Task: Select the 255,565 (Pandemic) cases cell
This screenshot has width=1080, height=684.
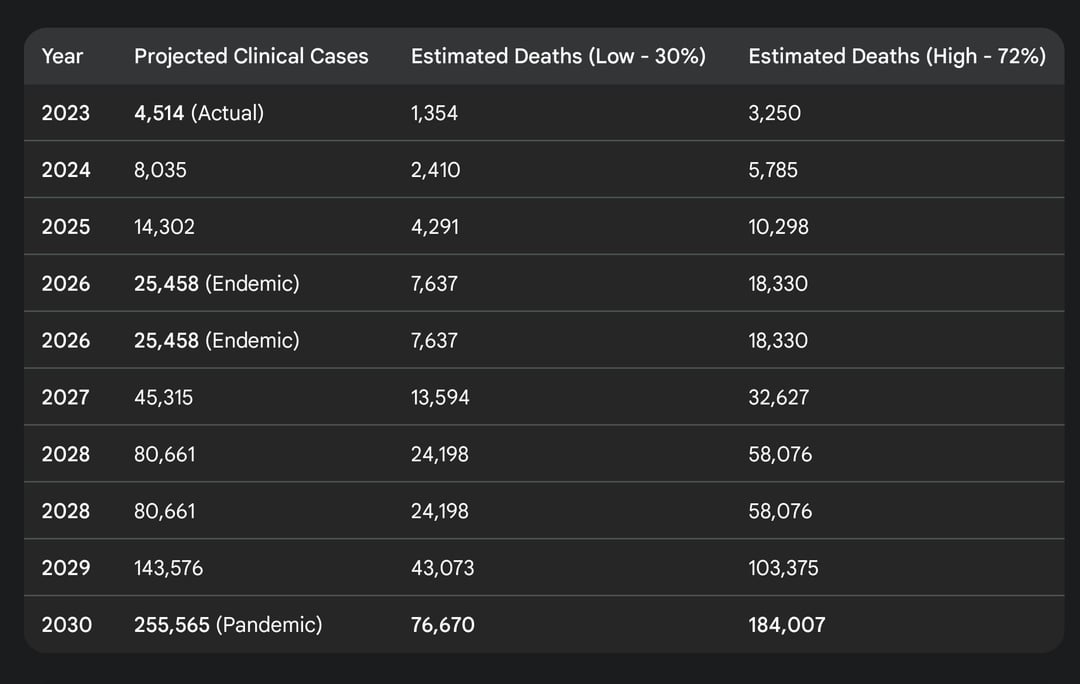Action: (228, 625)
